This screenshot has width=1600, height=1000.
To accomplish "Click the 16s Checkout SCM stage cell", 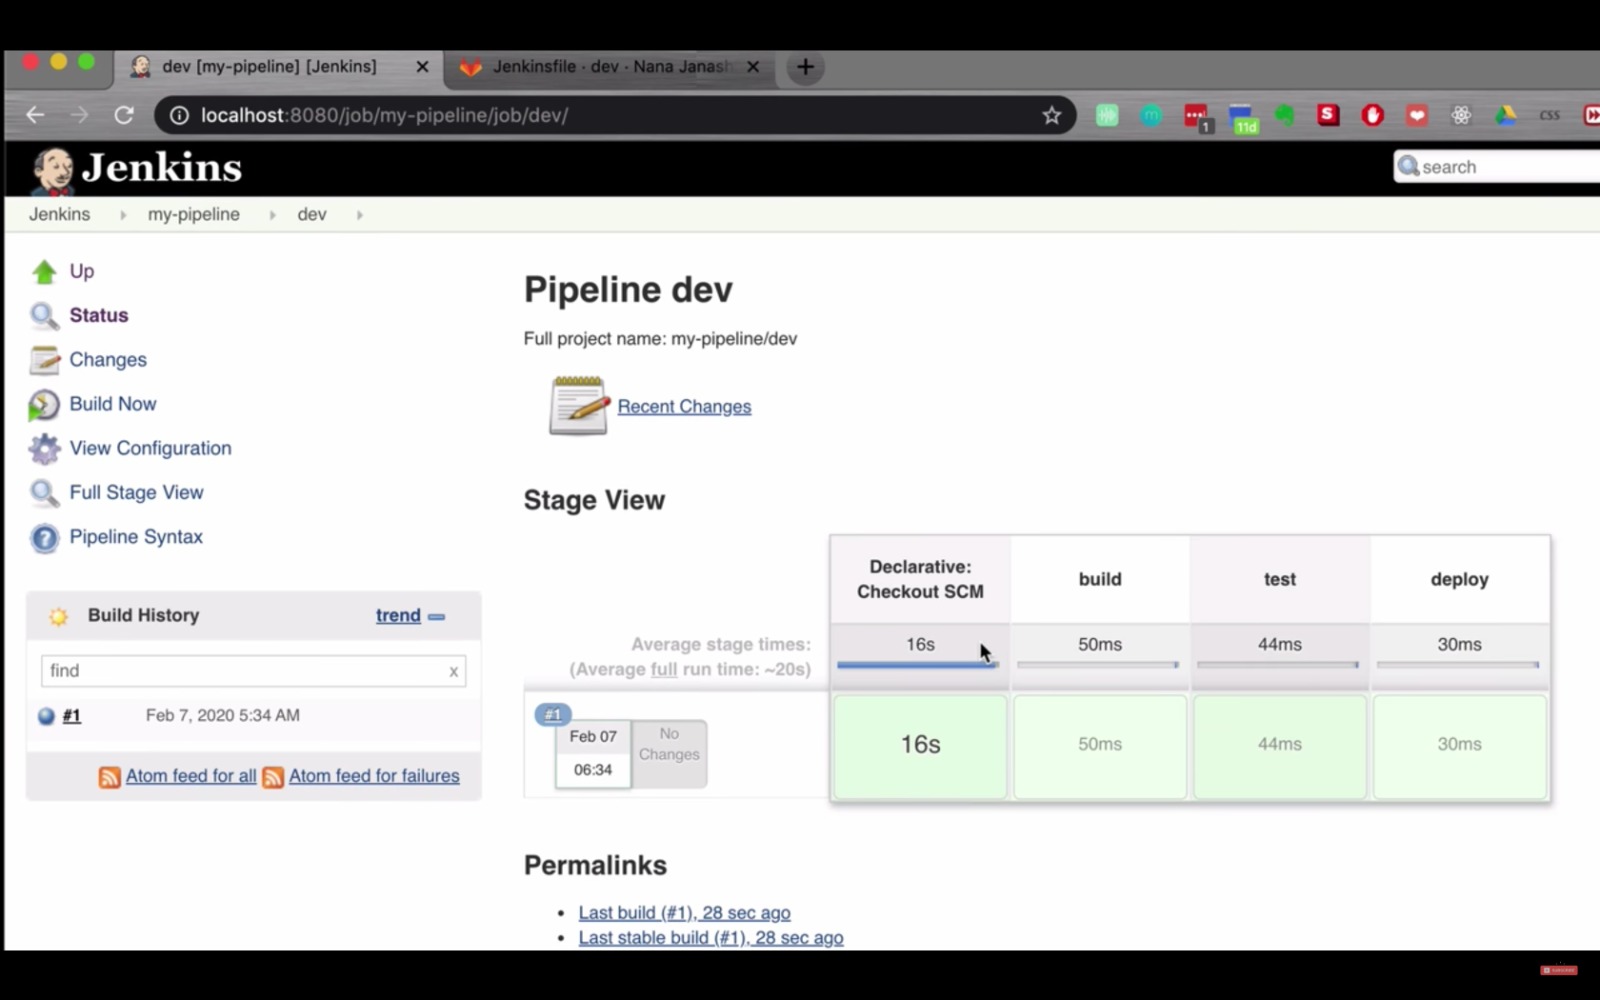I will (x=920, y=745).
